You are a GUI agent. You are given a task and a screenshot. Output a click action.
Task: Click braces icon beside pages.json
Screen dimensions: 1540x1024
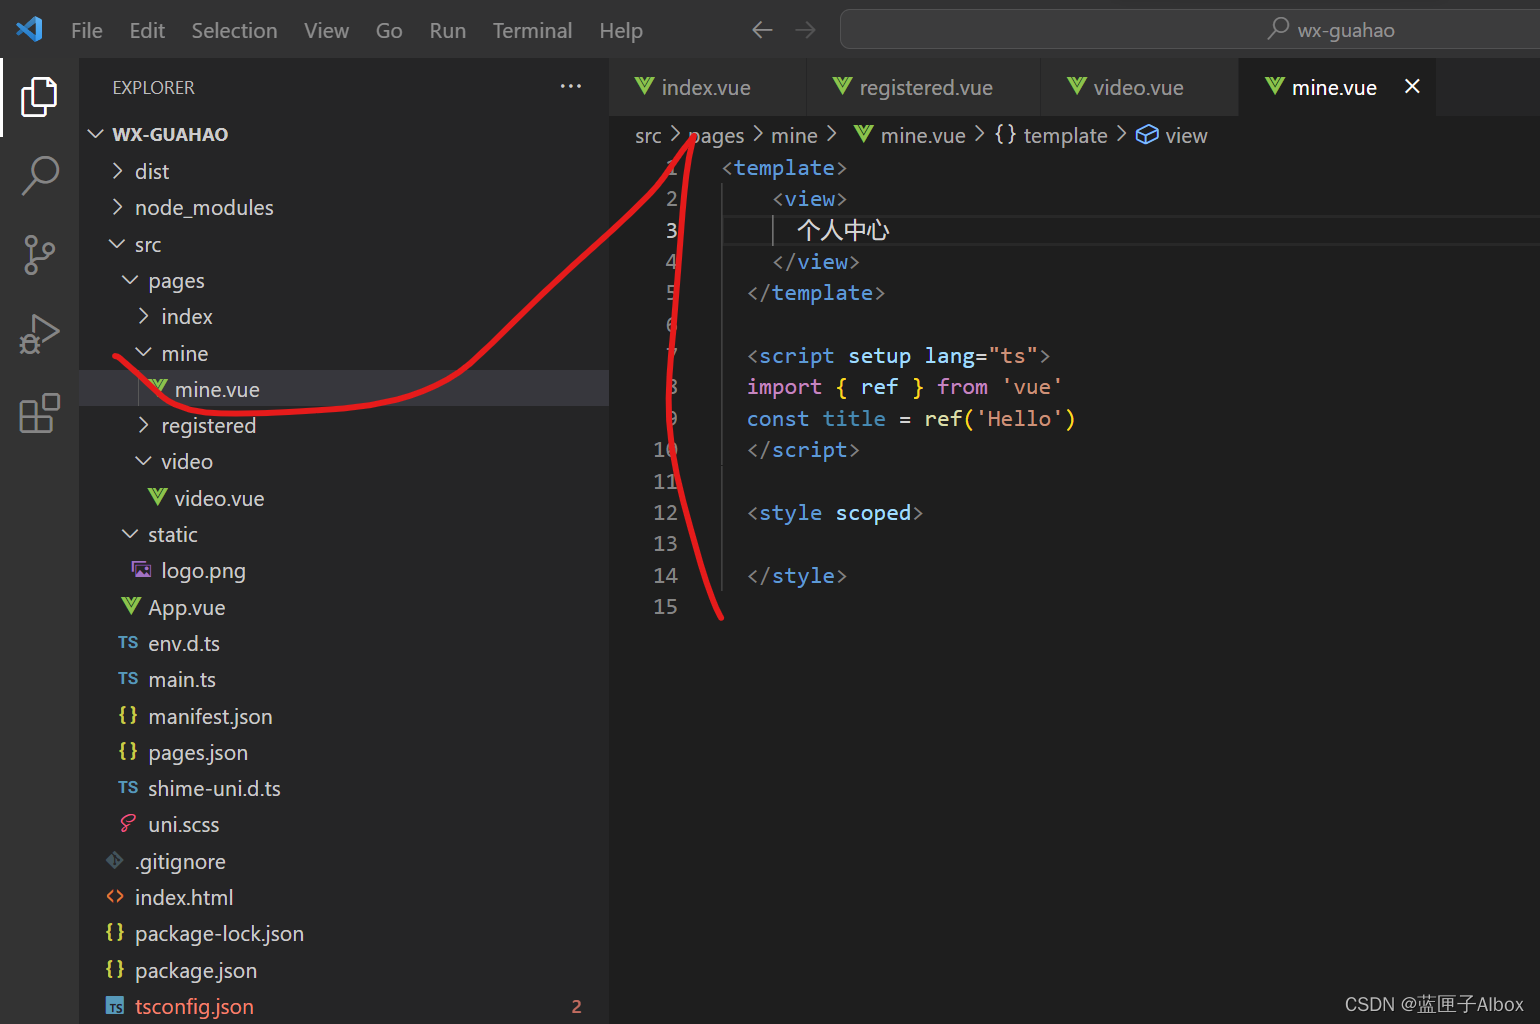[x=128, y=751]
